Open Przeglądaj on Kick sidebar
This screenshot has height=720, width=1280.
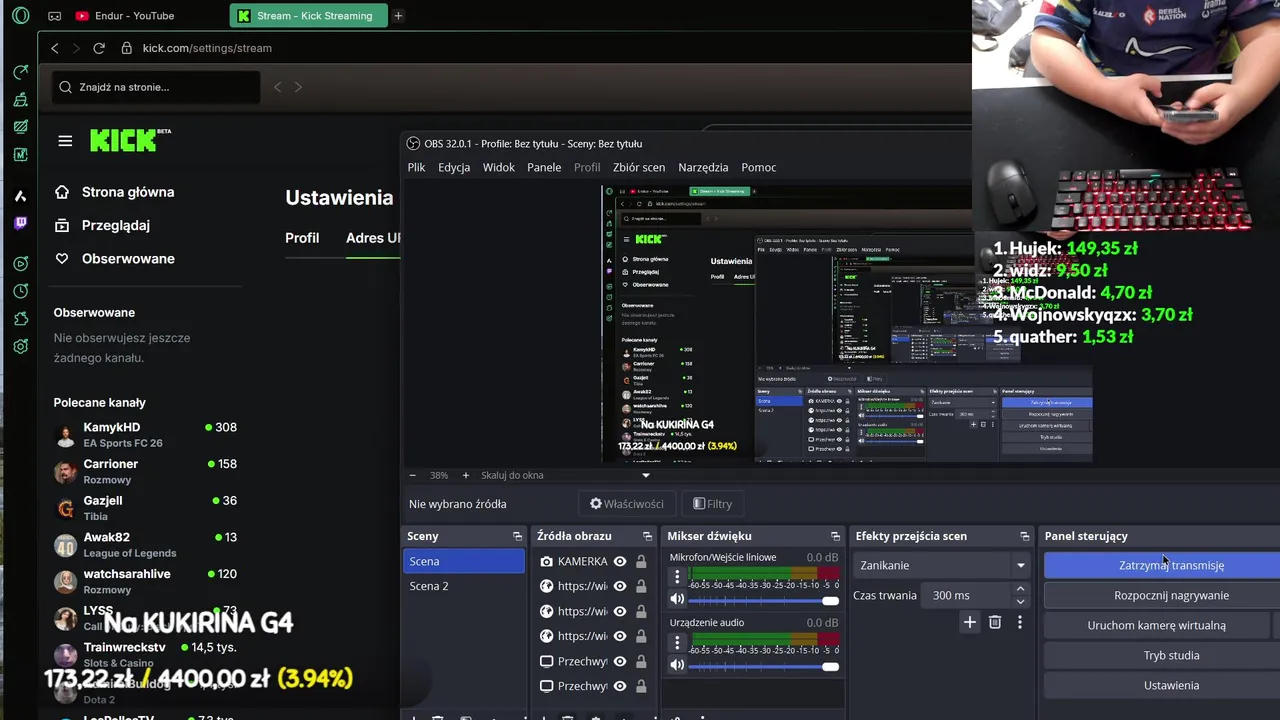click(102, 225)
